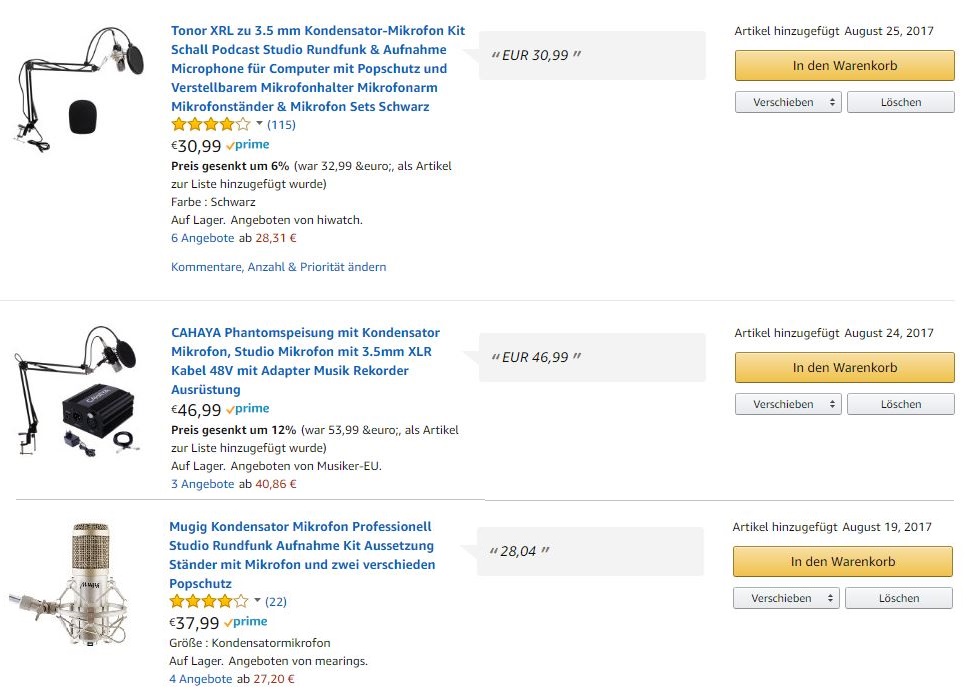Open the 115 reviews link
This screenshot has width=969, height=692.
click(x=281, y=125)
